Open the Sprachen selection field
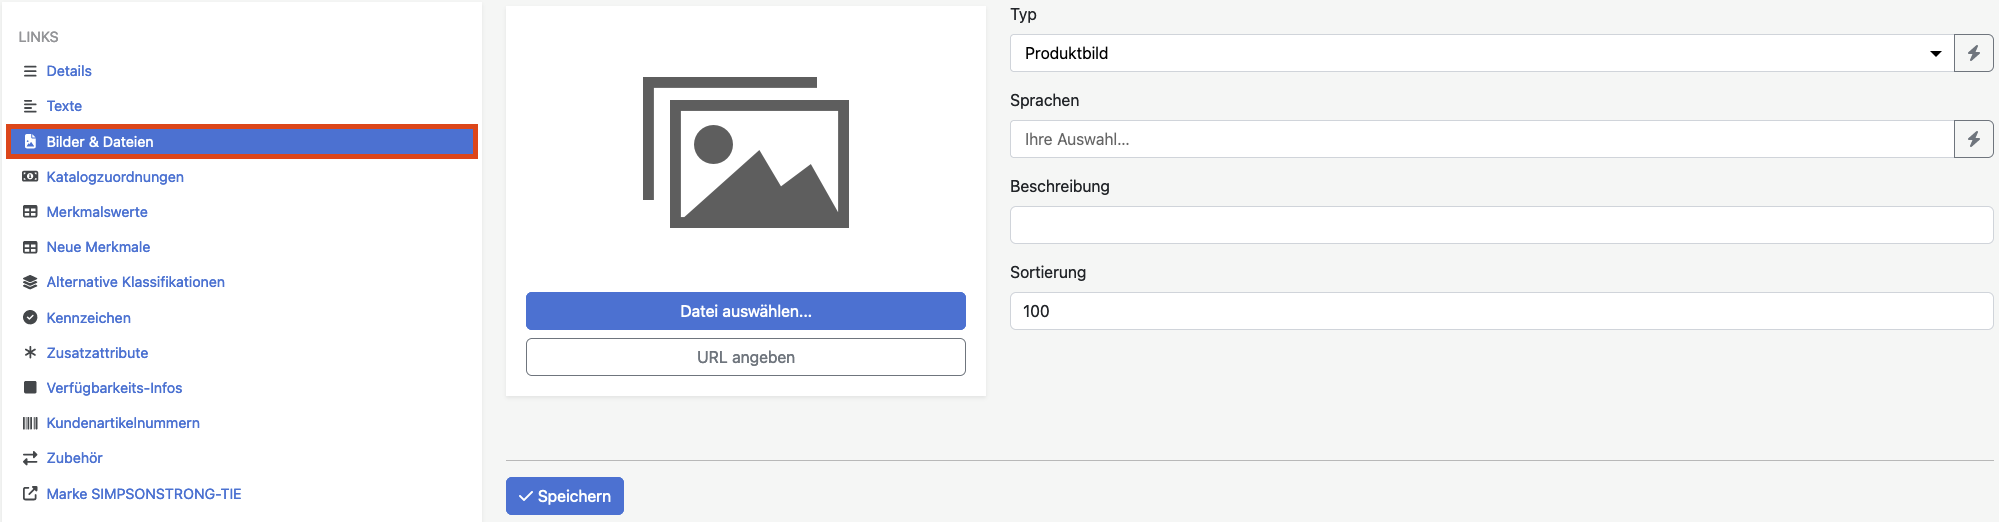 coord(1481,139)
